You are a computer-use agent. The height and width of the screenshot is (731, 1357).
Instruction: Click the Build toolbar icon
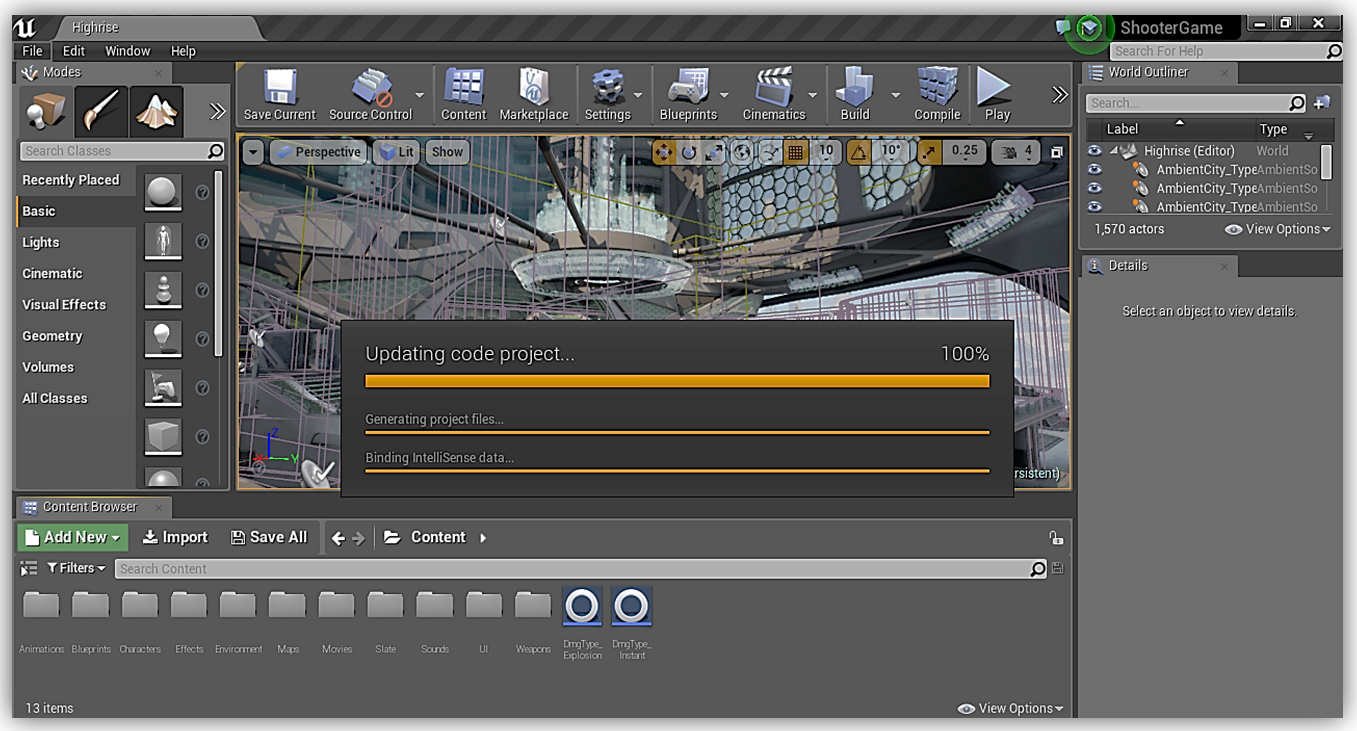pyautogui.click(x=854, y=90)
